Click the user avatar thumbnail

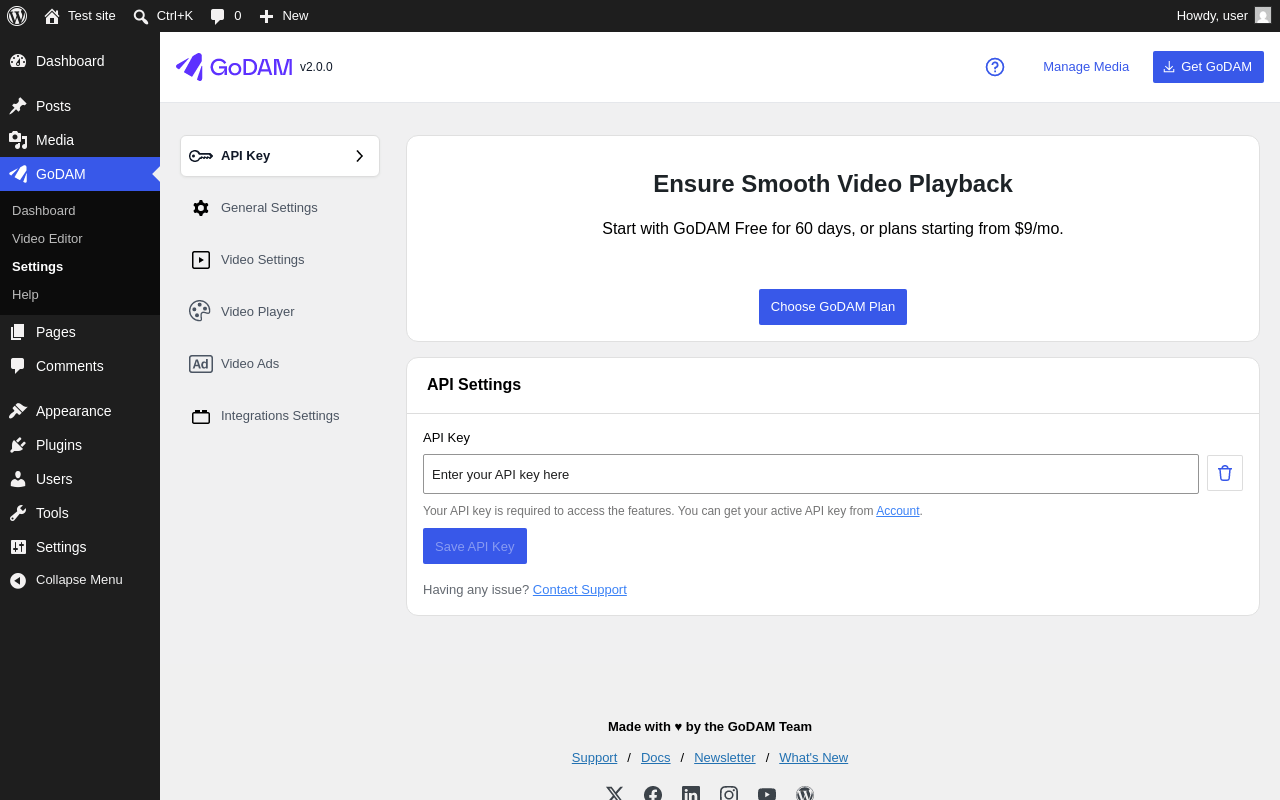tap(1263, 16)
